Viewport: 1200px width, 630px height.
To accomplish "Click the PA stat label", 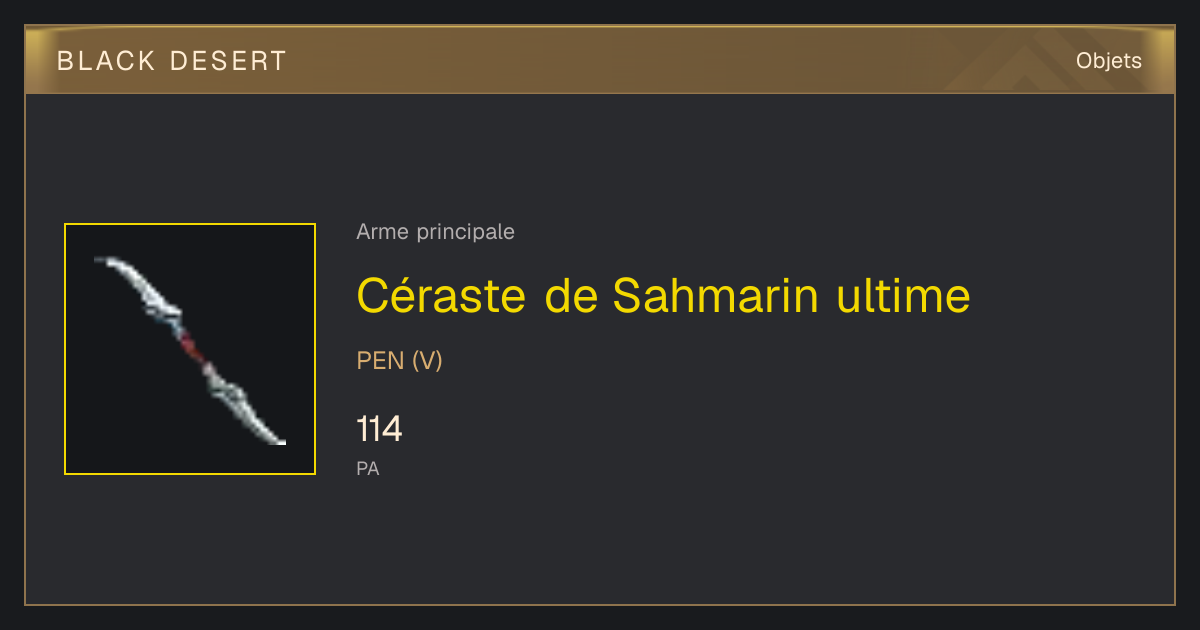I will click(368, 468).
